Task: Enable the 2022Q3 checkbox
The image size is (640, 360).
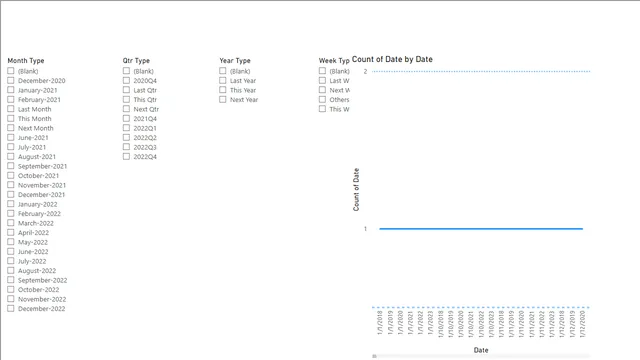Action: (126, 147)
